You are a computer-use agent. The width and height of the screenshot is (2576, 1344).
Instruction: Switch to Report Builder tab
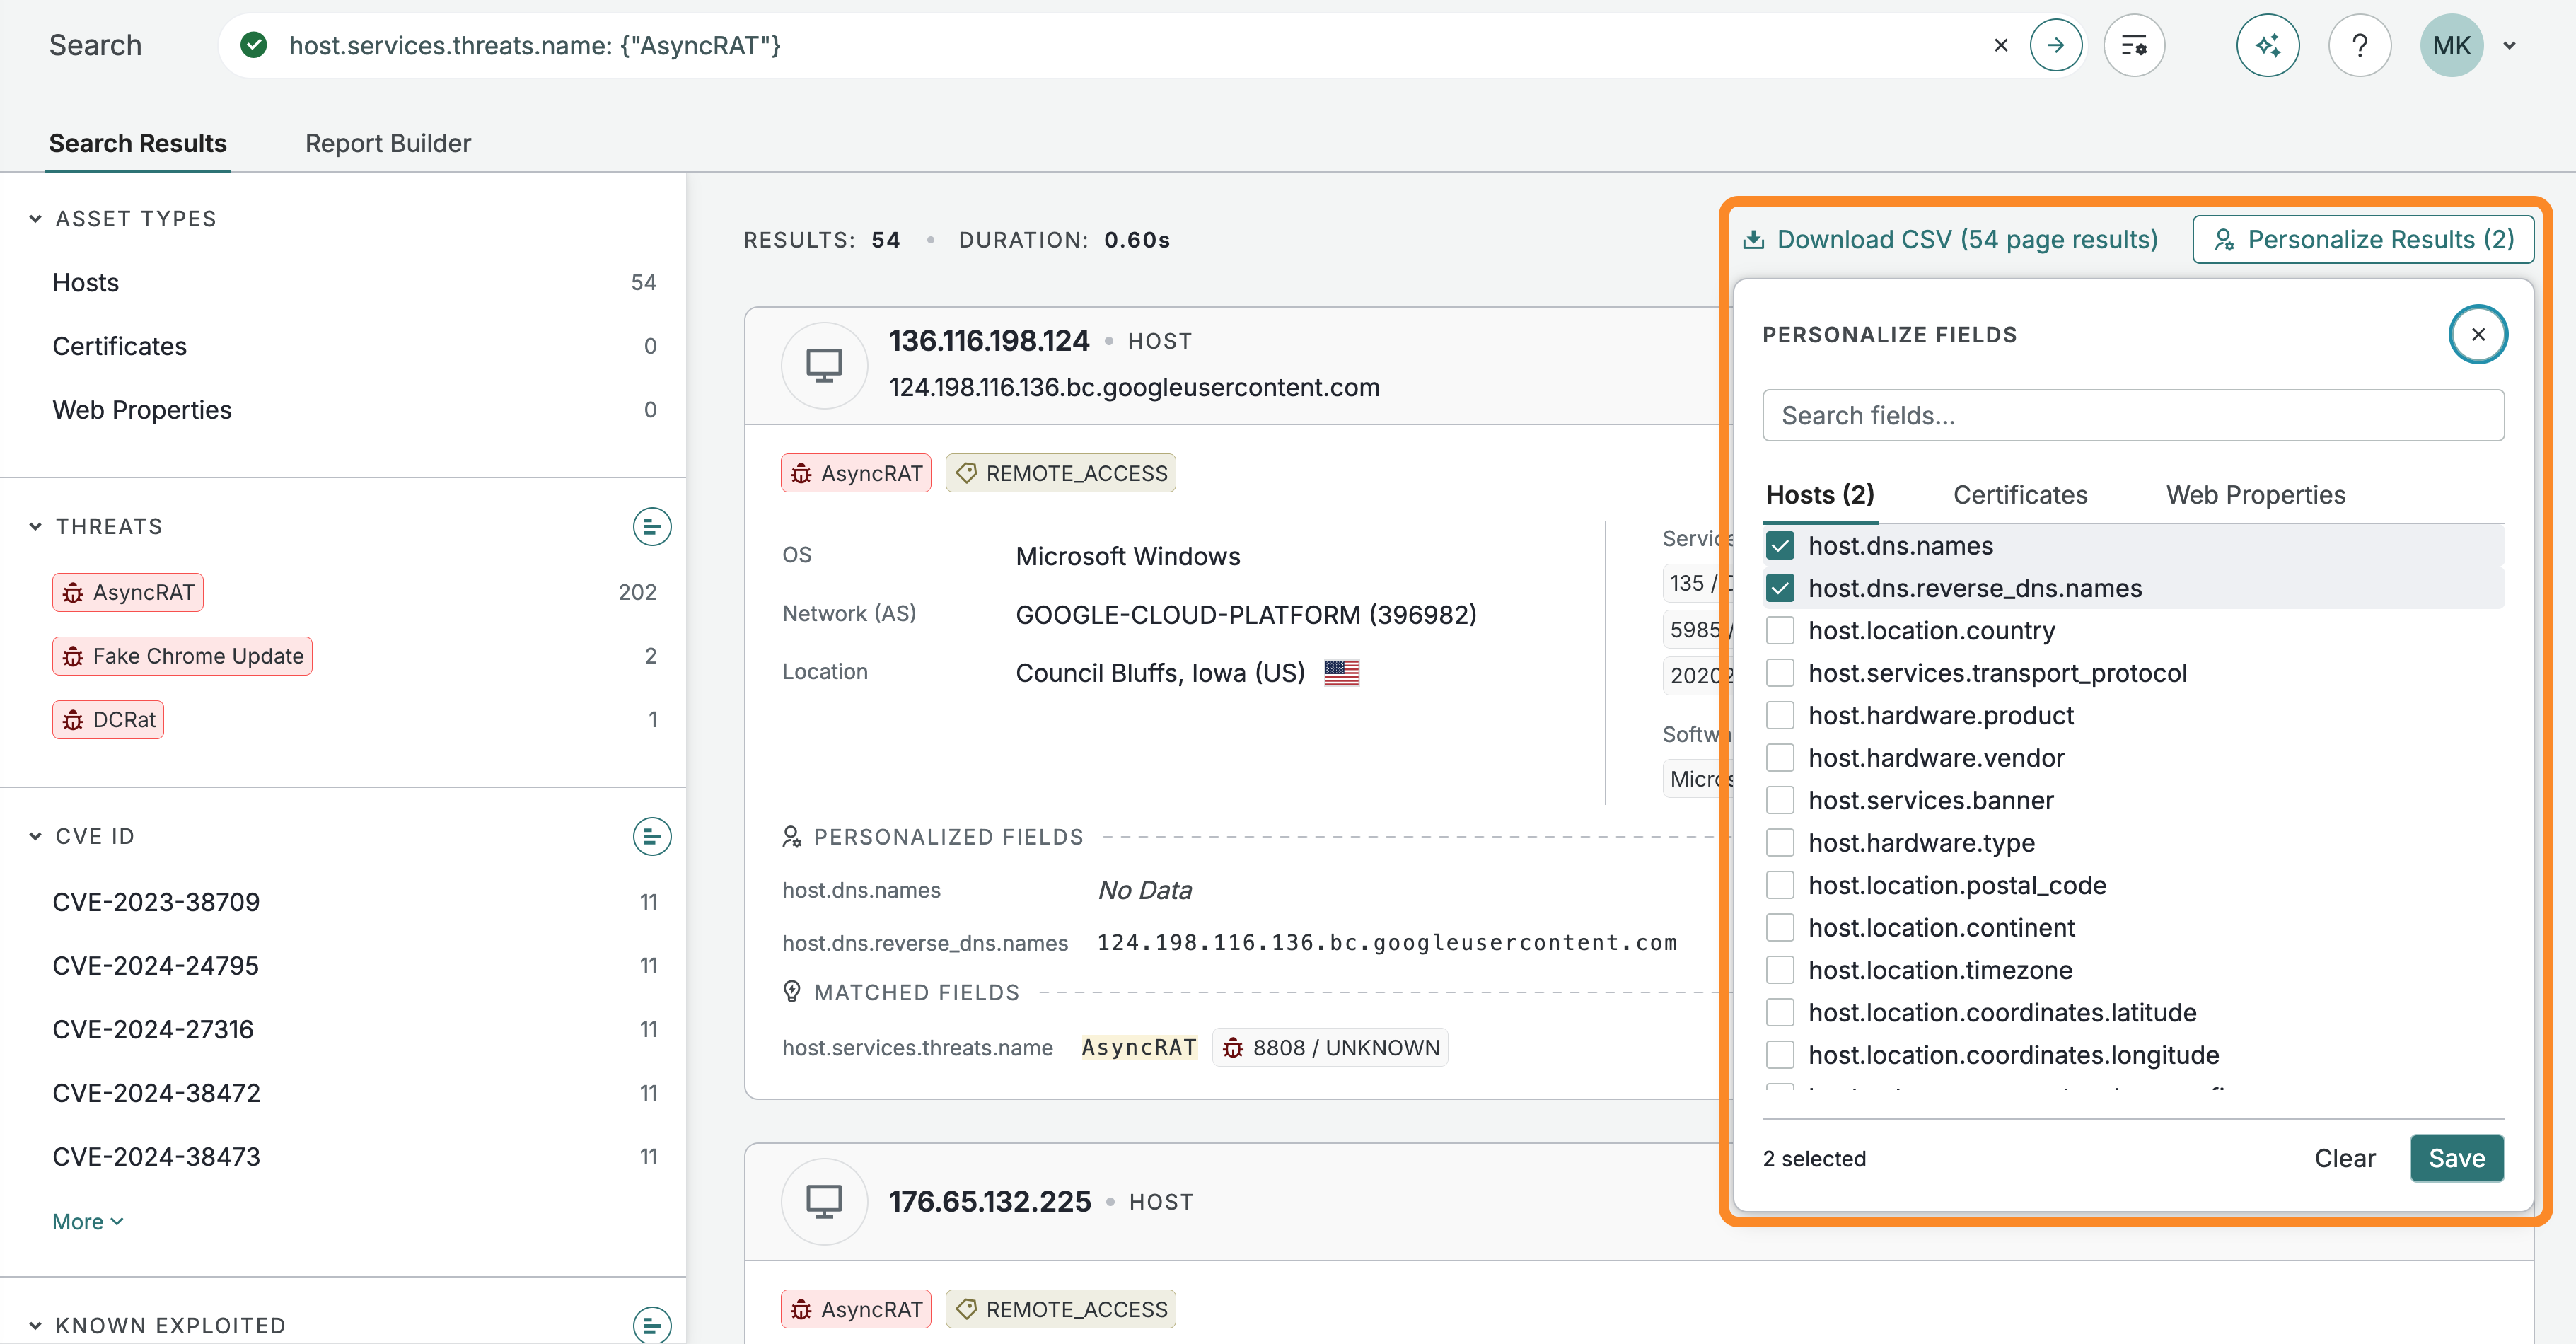coord(387,143)
